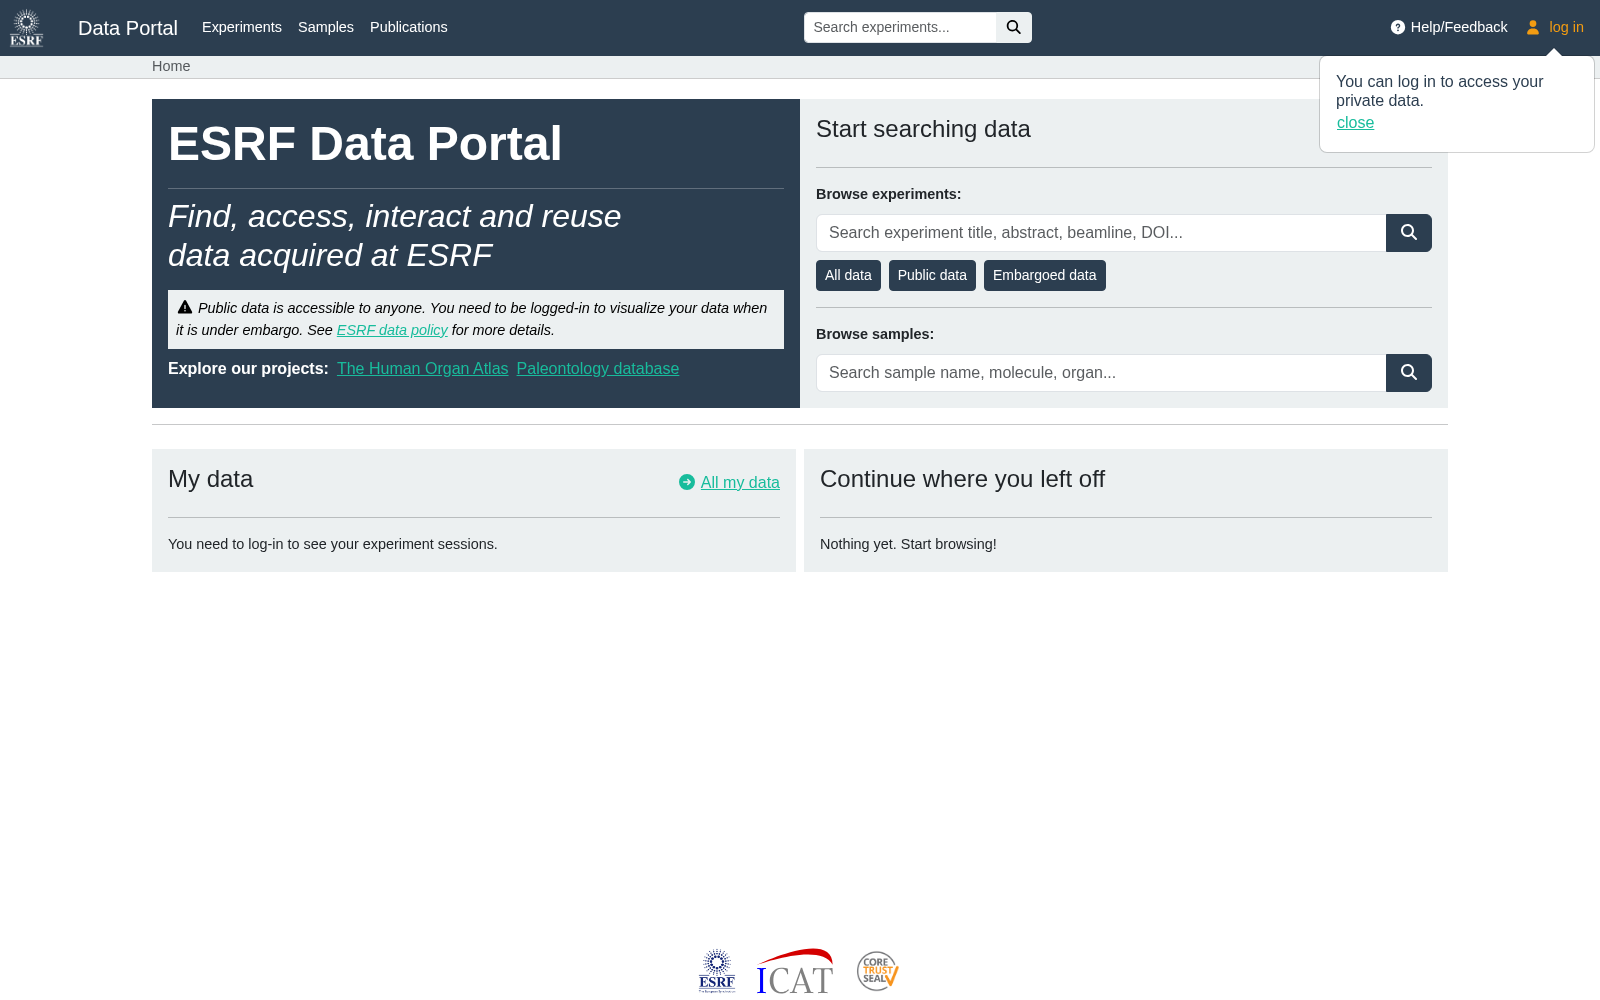
Task: Open the ESRF logo in the footer
Action: click(x=717, y=971)
